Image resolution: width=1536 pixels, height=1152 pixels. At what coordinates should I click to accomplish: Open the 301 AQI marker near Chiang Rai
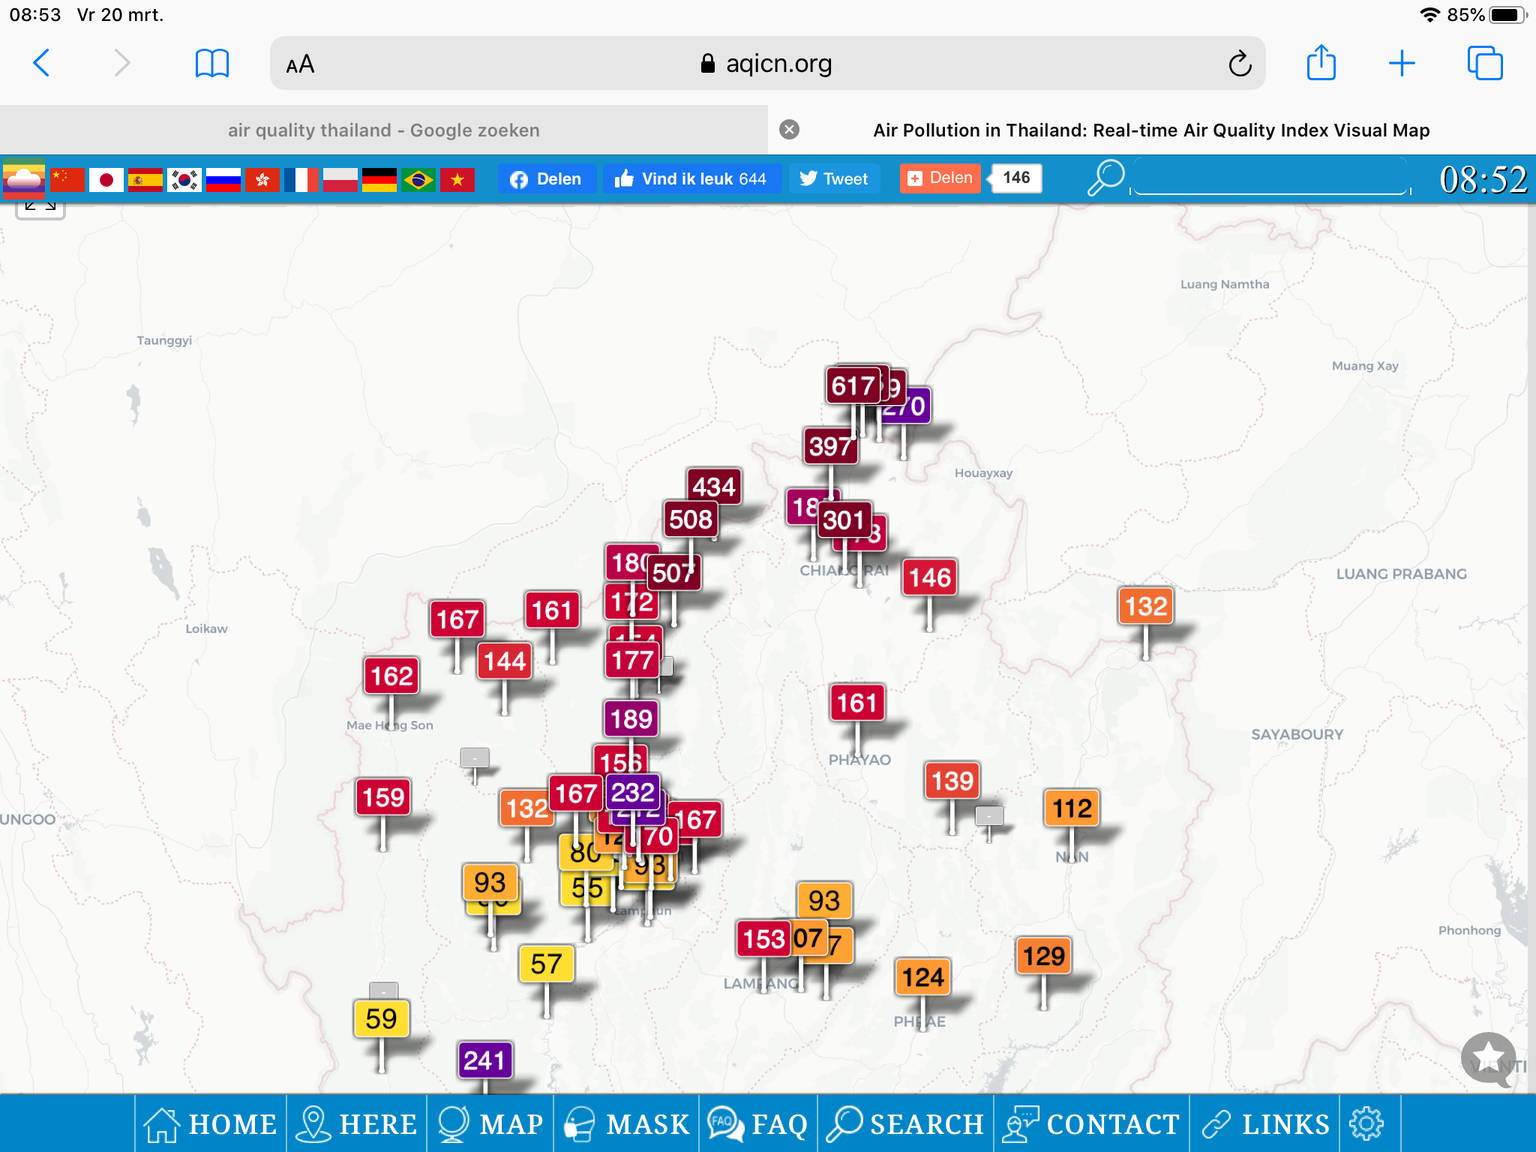(x=843, y=520)
